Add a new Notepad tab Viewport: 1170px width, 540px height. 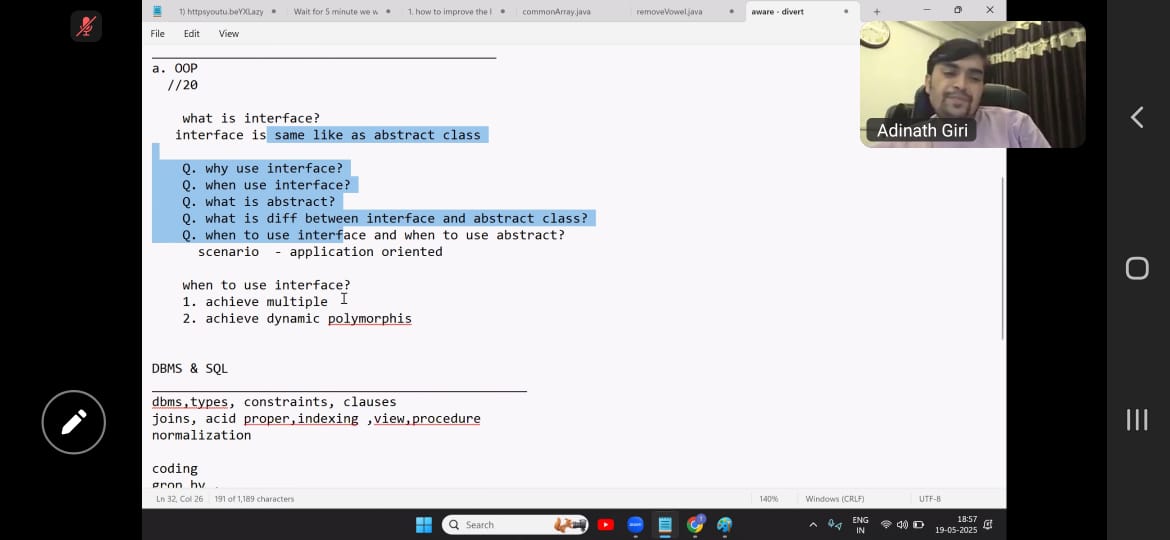pyautogui.click(x=877, y=11)
